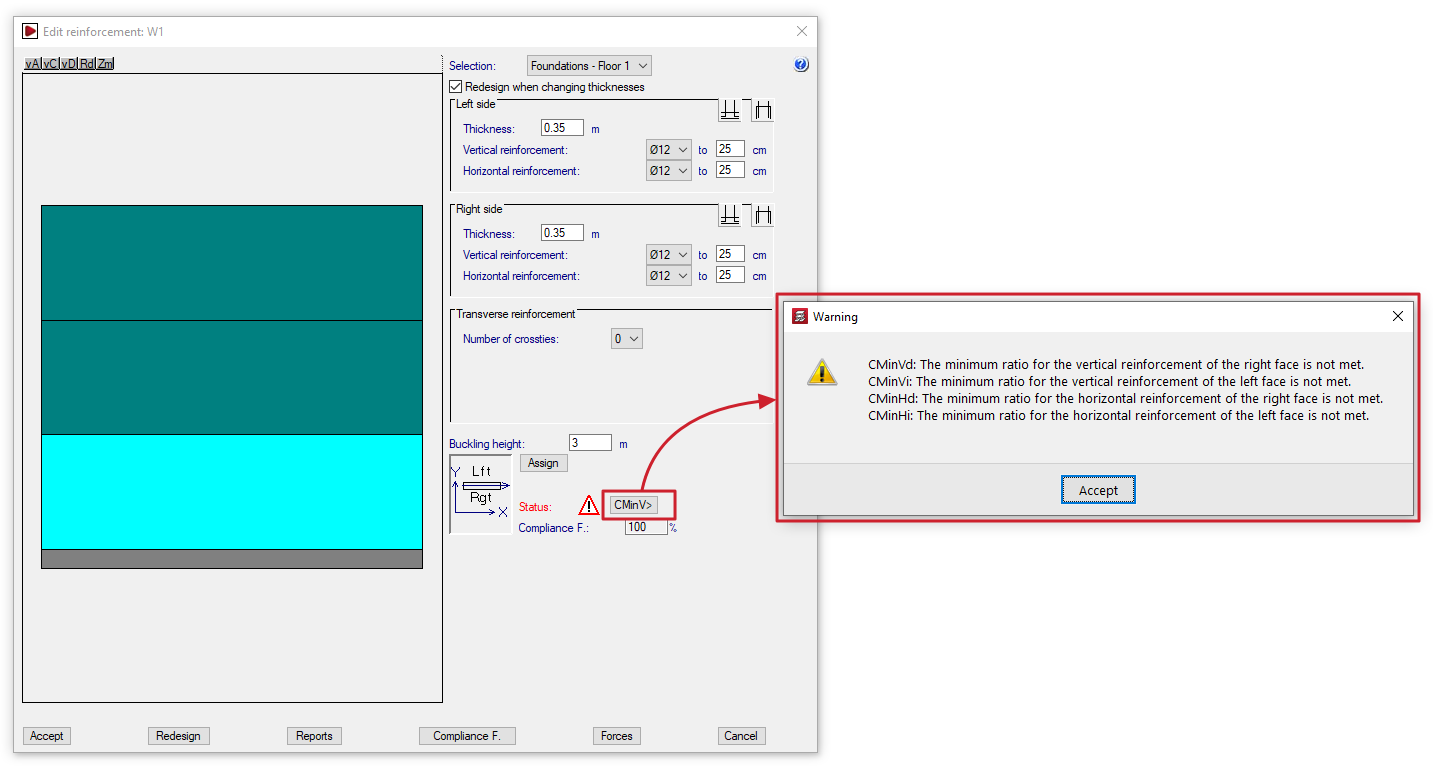The width and height of the screenshot is (1433, 783).
Task: Click the Right side Thickness input field
Action: coord(562,233)
